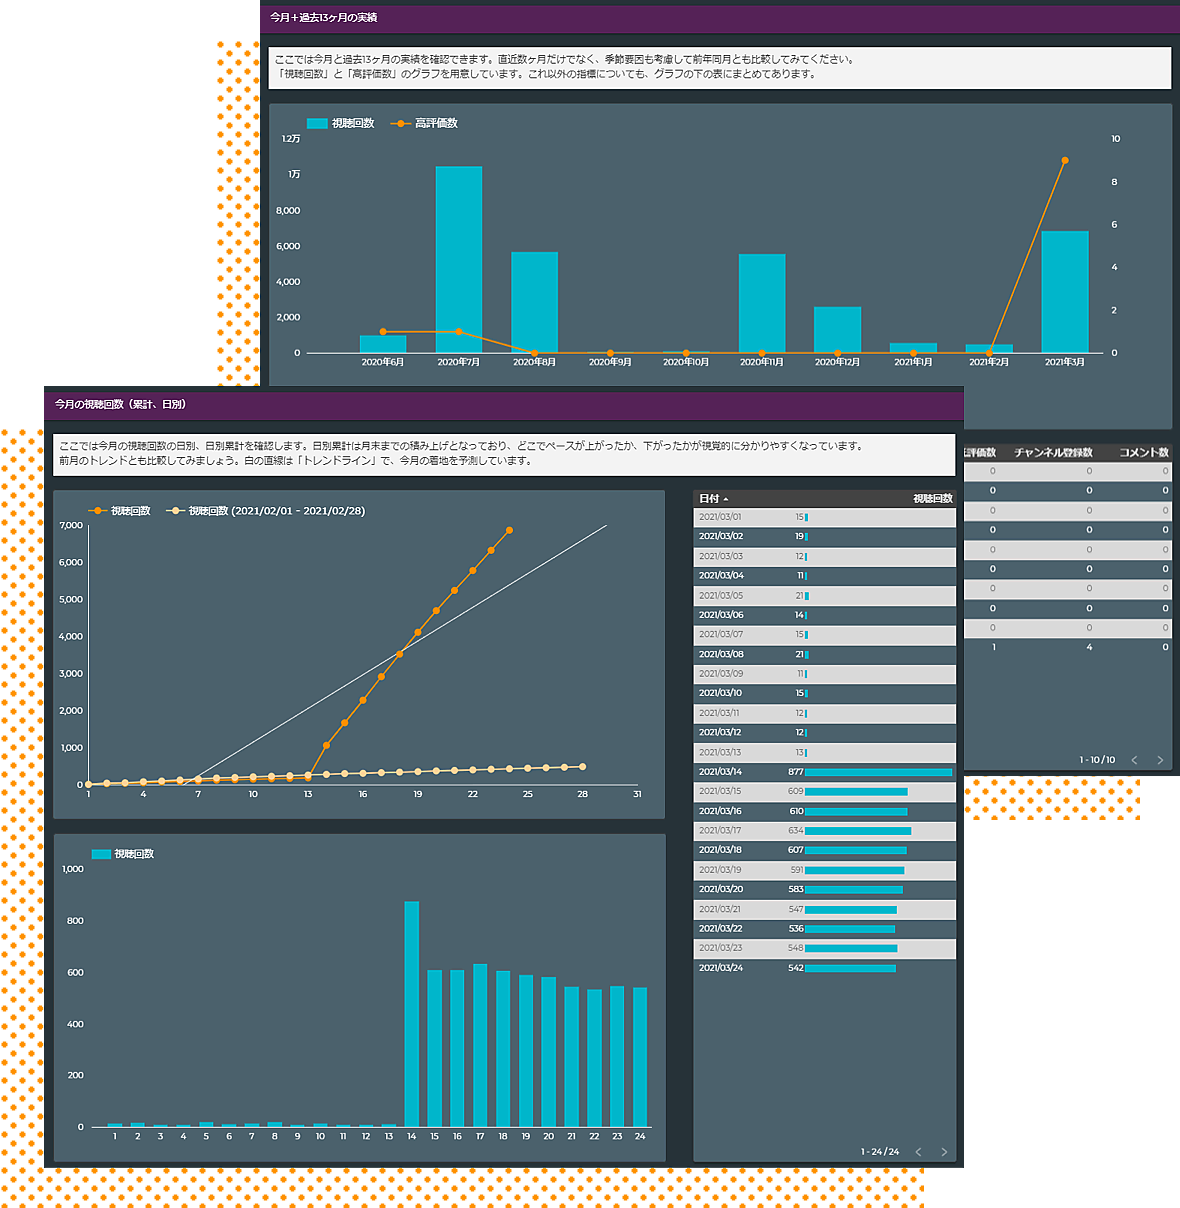Screen dimensions: 1180x1208
Task: Sort table by コメント数 column header
Action: (x=1143, y=453)
